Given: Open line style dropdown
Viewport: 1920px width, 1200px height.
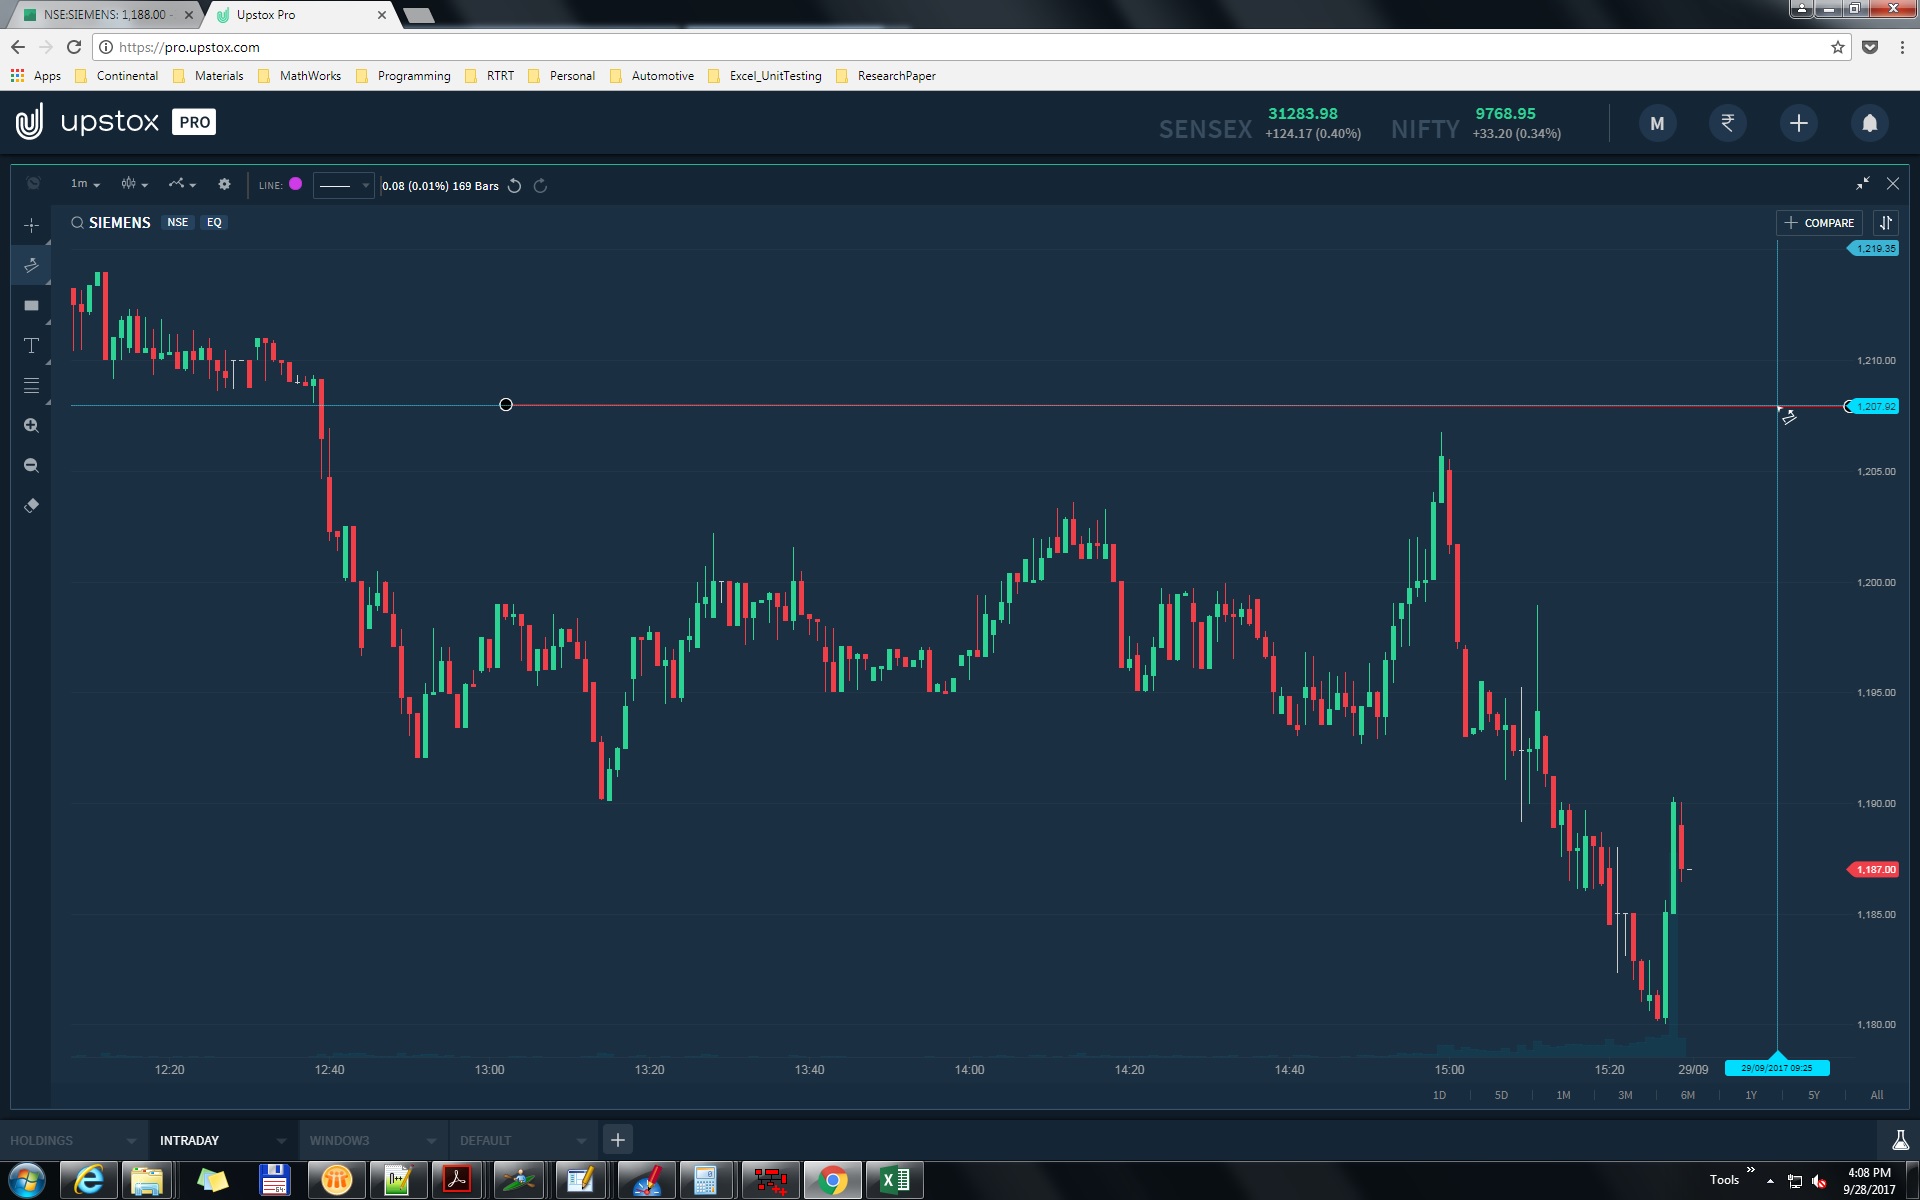Looking at the screenshot, I should click(343, 185).
